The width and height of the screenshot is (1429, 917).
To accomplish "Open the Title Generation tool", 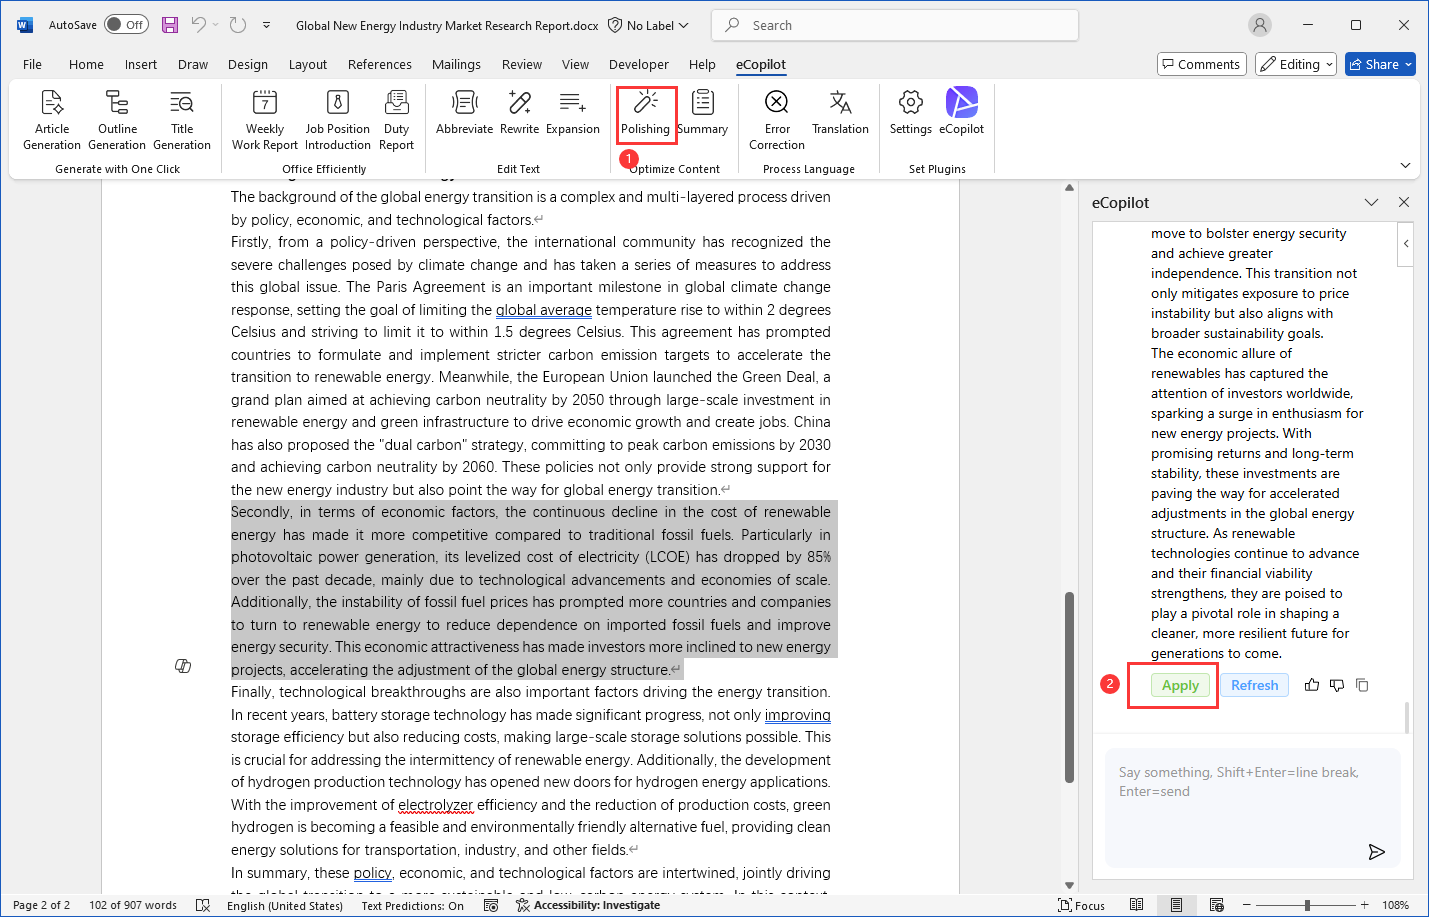I will click(x=182, y=118).
